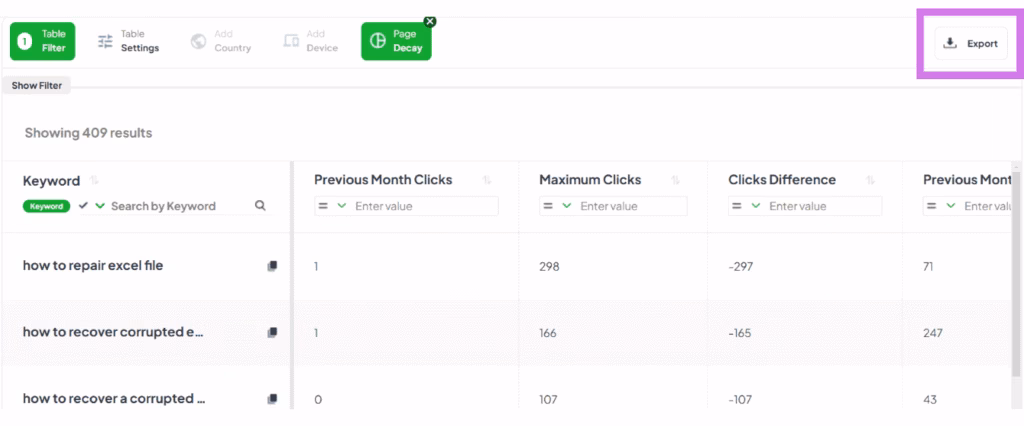Screen dimensions: 1024x426
Task: Click the Add Device icon
Action: tap(291, 41)
